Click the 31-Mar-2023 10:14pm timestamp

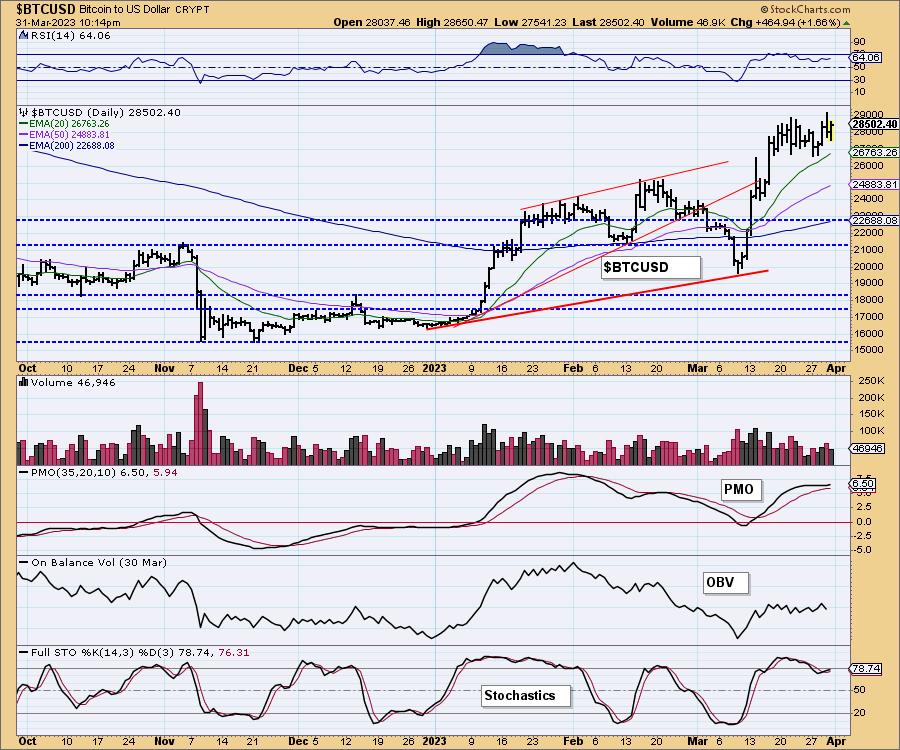[x=68, y=23]
